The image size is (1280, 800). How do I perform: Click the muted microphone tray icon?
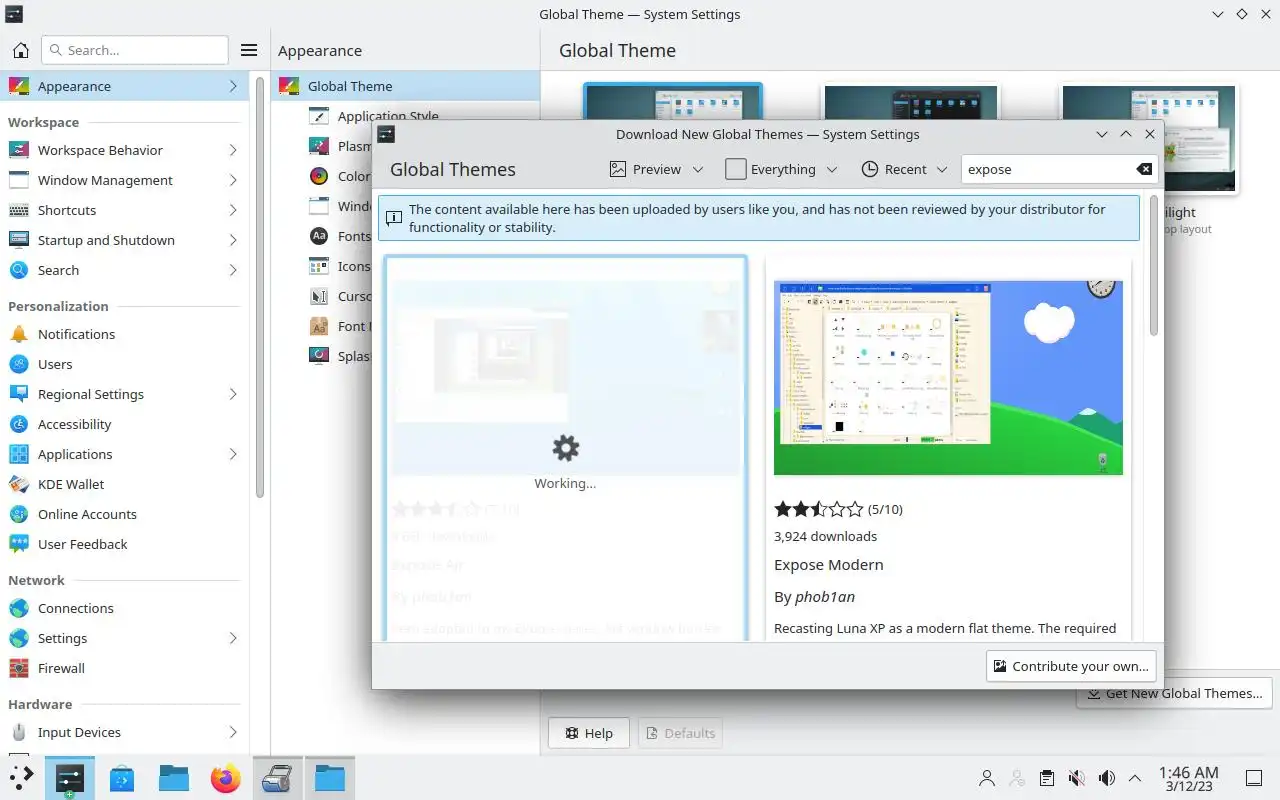[x=1077, y=778]
